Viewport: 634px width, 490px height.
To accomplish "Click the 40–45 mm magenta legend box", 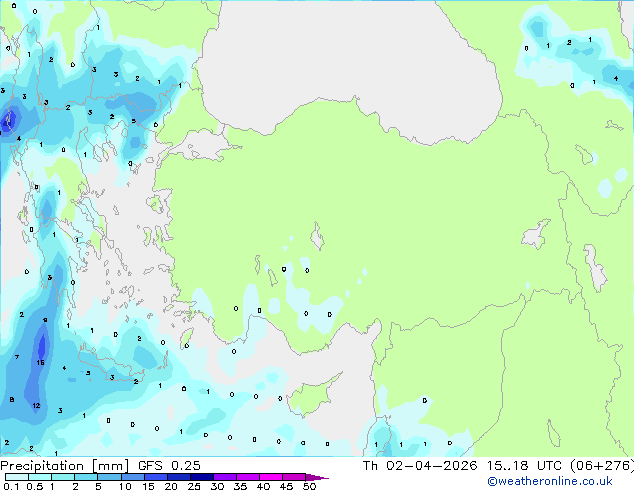I will pyautogui.click(x=271, y=477).
